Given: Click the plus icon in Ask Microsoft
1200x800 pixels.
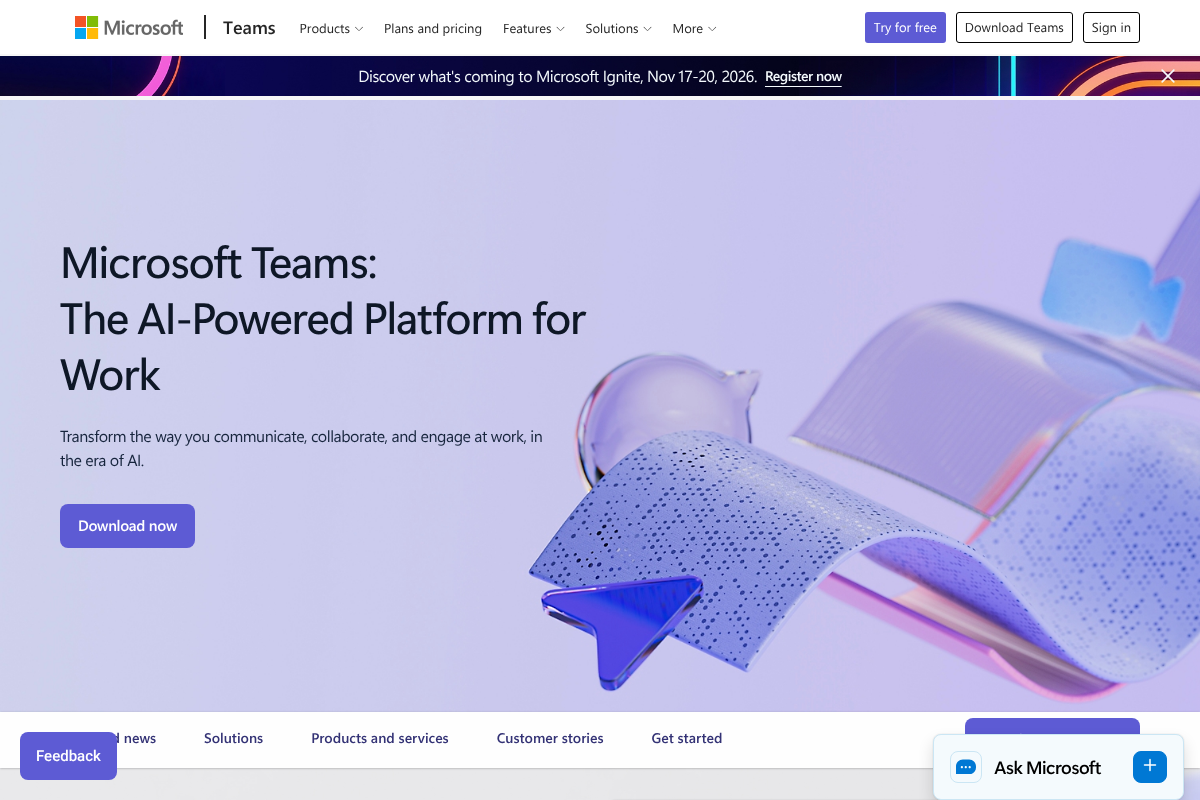Looking at the screenshot, I should pos(1150,766).
